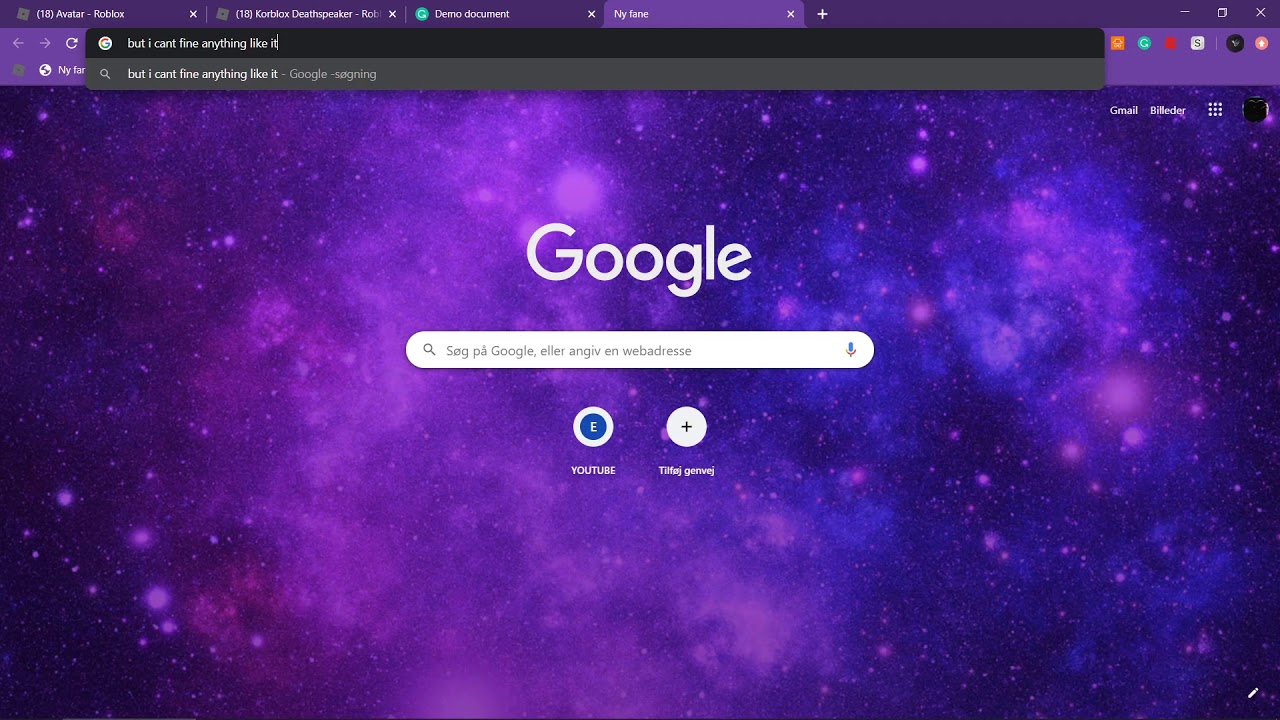Open a new tab with the plus button
The image size is (1280, 720).
pyautogui.click(x=822, y=14)
